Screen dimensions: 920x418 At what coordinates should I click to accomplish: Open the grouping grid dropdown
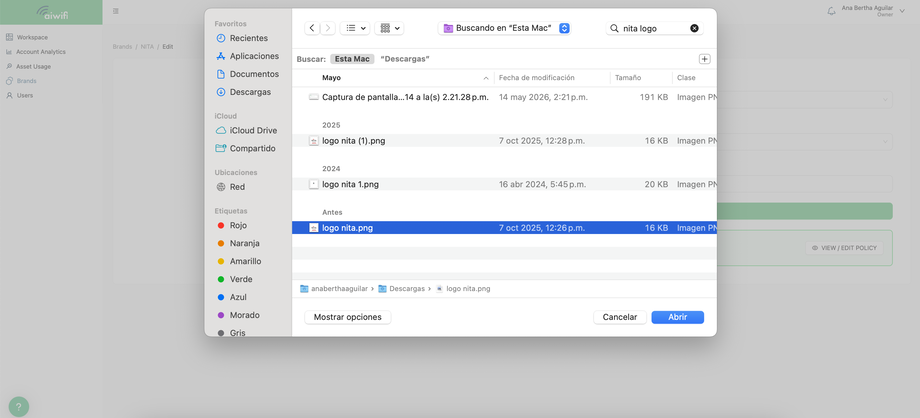pyautogui.click(x=389, y=28)
